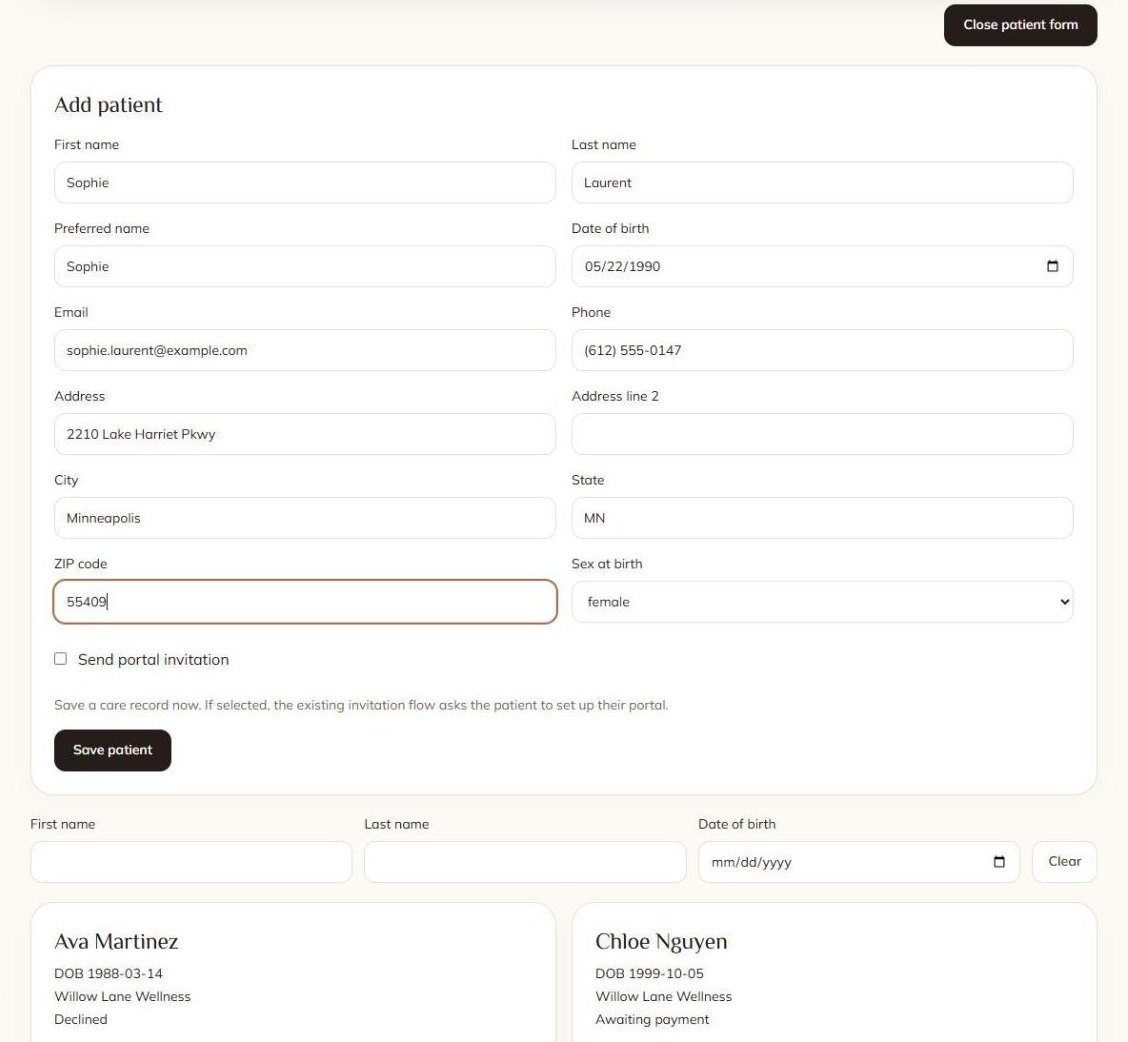Click the empty Address line 2 field
1128x1042 pixels.
tap(822, 434)
